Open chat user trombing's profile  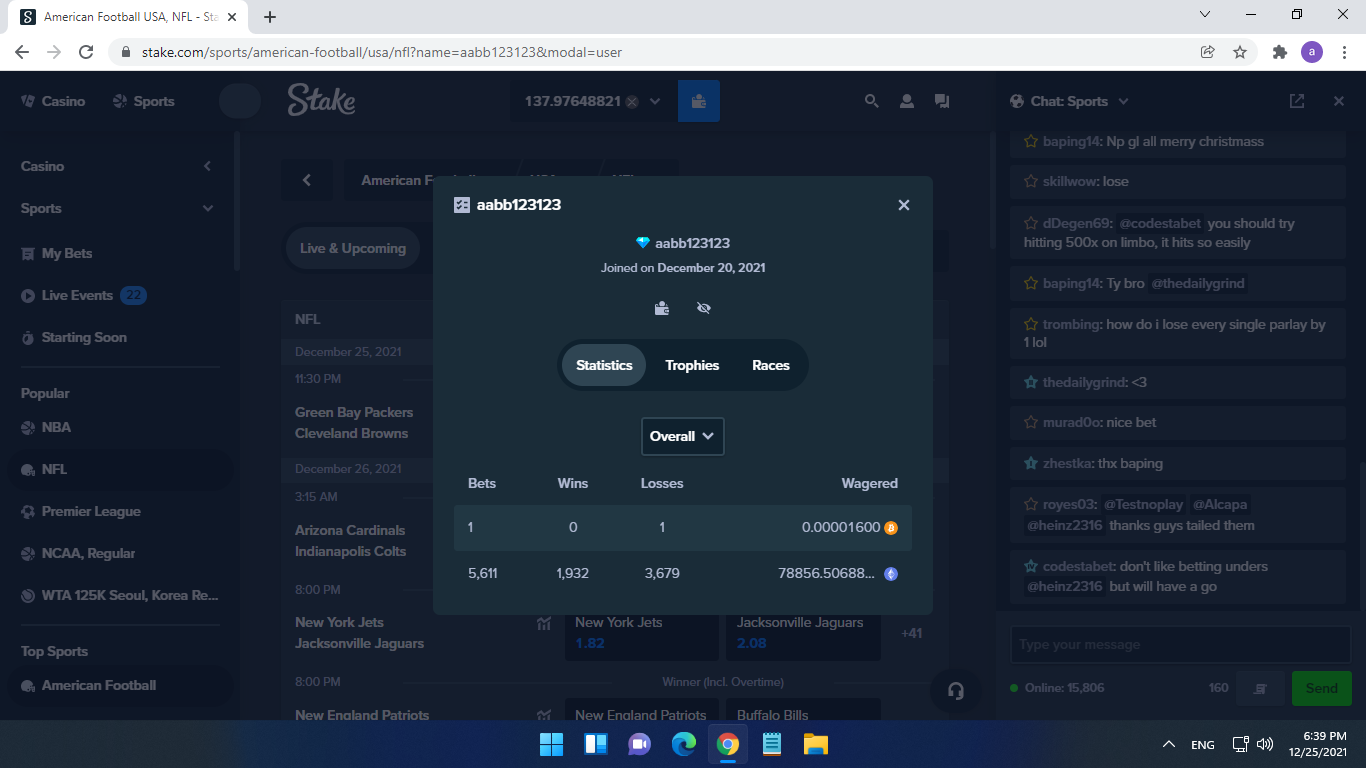1070,324
